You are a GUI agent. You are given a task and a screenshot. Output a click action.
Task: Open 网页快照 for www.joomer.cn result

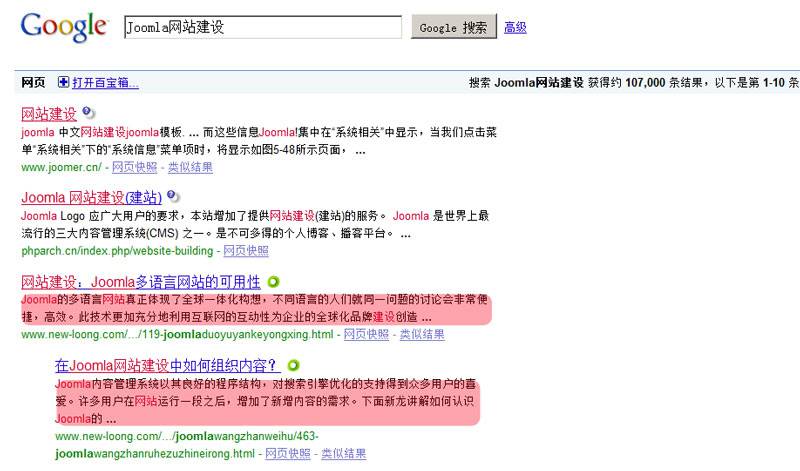tap(134, 167)
